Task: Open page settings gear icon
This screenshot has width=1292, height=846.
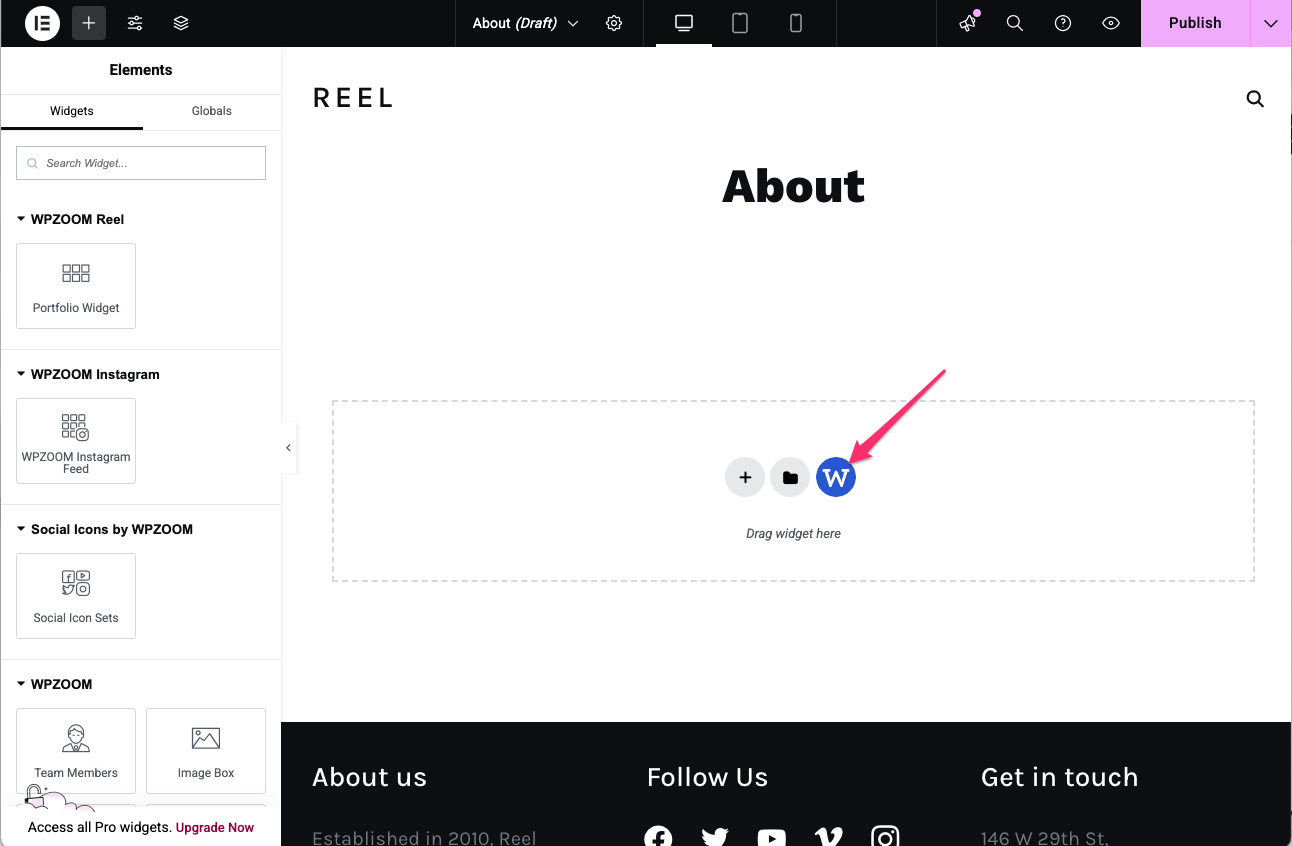Action: 614,23
